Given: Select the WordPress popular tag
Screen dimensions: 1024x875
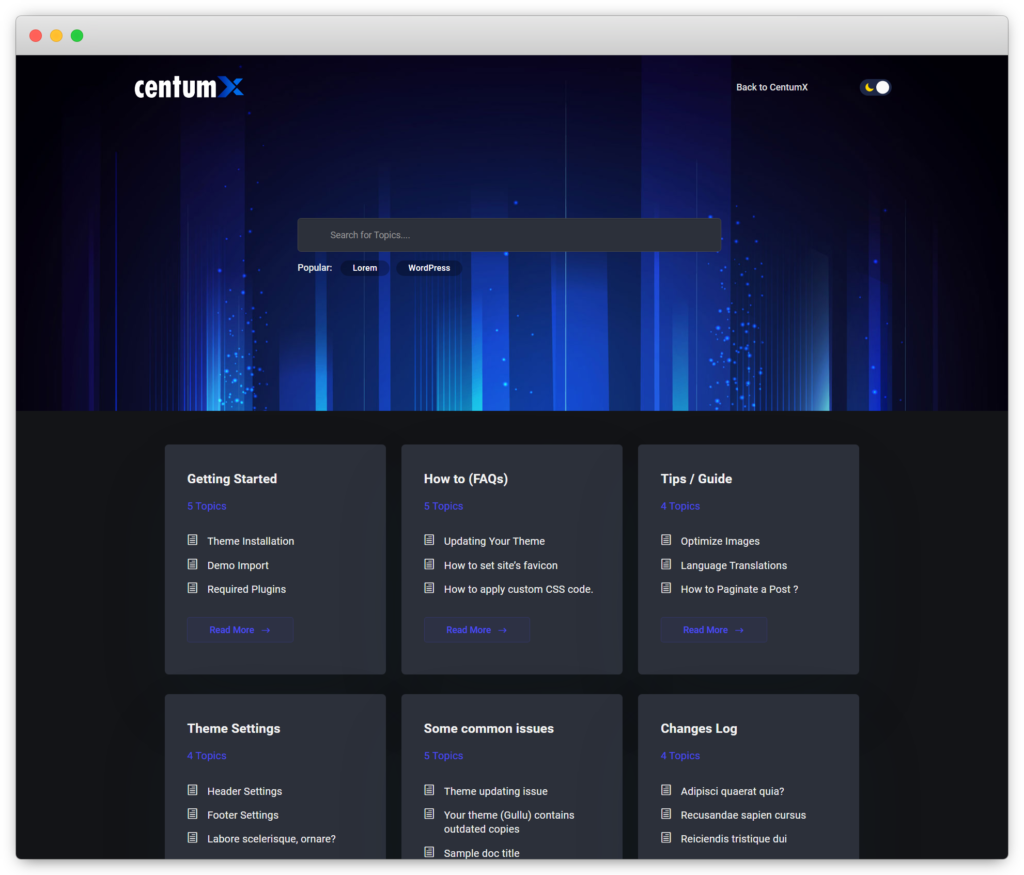Looking at the screenshot, I should click(x=428, y=268).
